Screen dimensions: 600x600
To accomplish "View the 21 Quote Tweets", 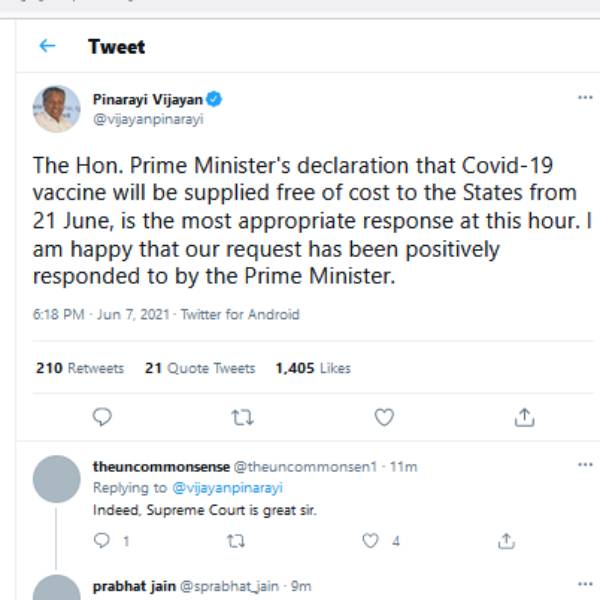I will coord(200,368).
